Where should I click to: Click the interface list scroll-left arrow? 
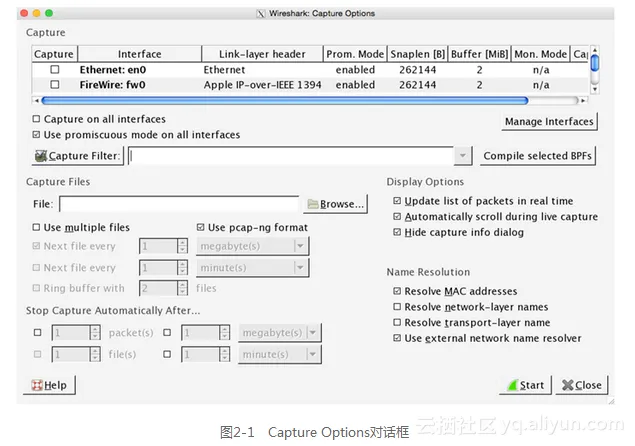pyautogui.click(x=36, y=100)
